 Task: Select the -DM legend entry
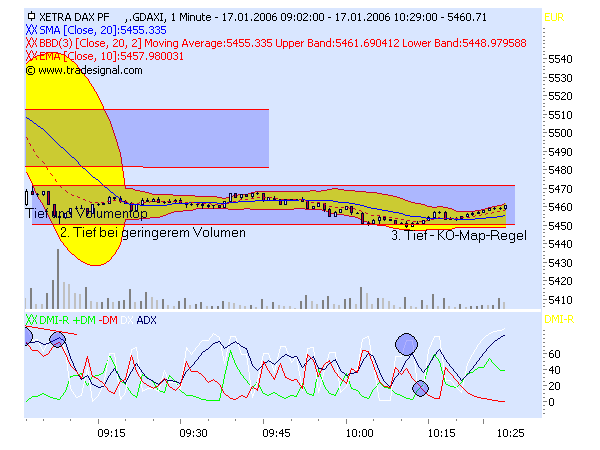coord(108,320)
